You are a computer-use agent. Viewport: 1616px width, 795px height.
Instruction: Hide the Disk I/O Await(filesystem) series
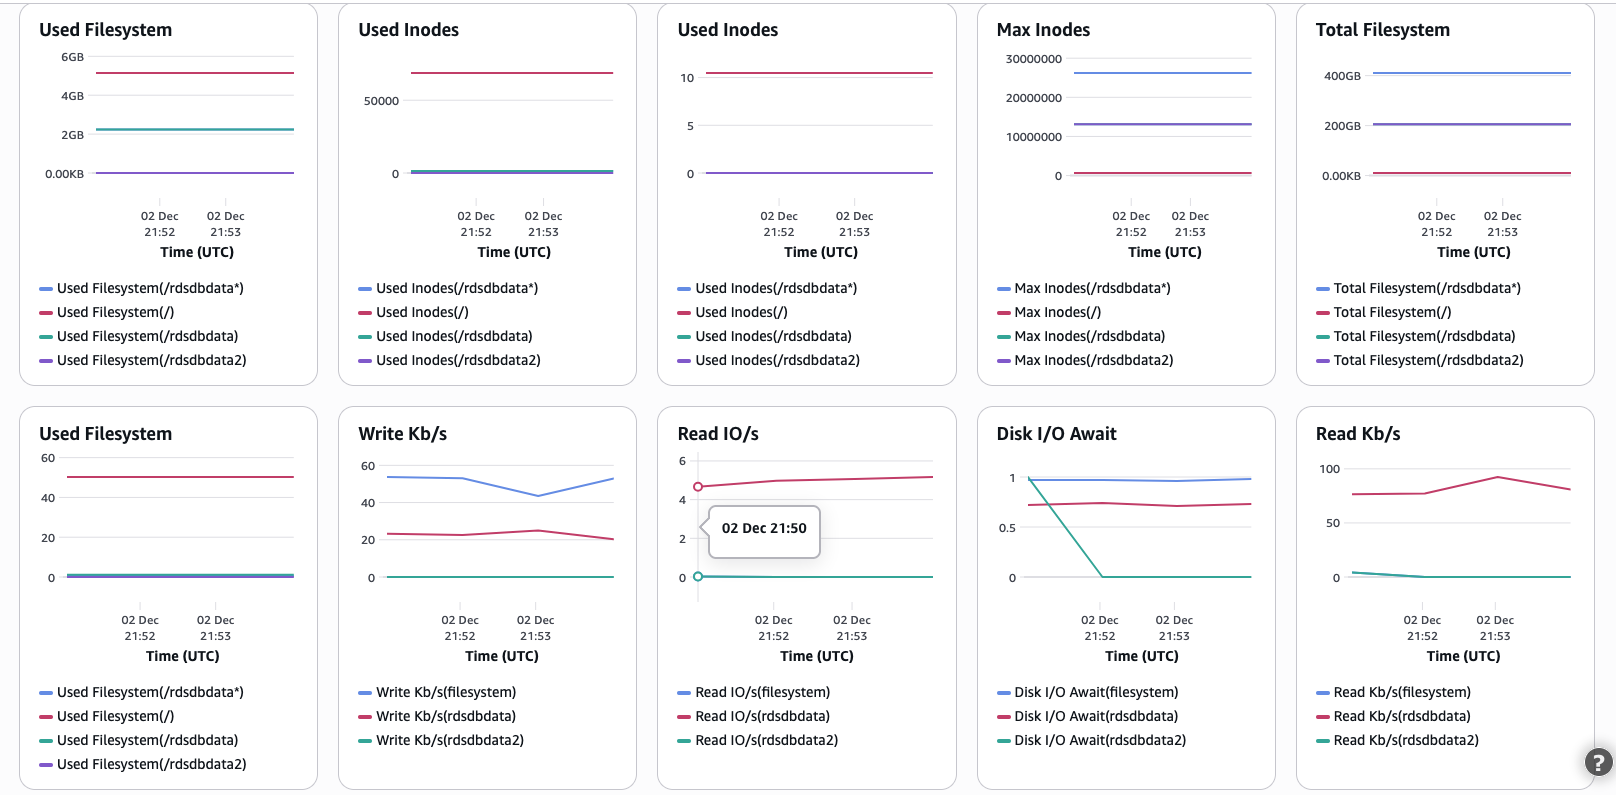click(1095, 692)
